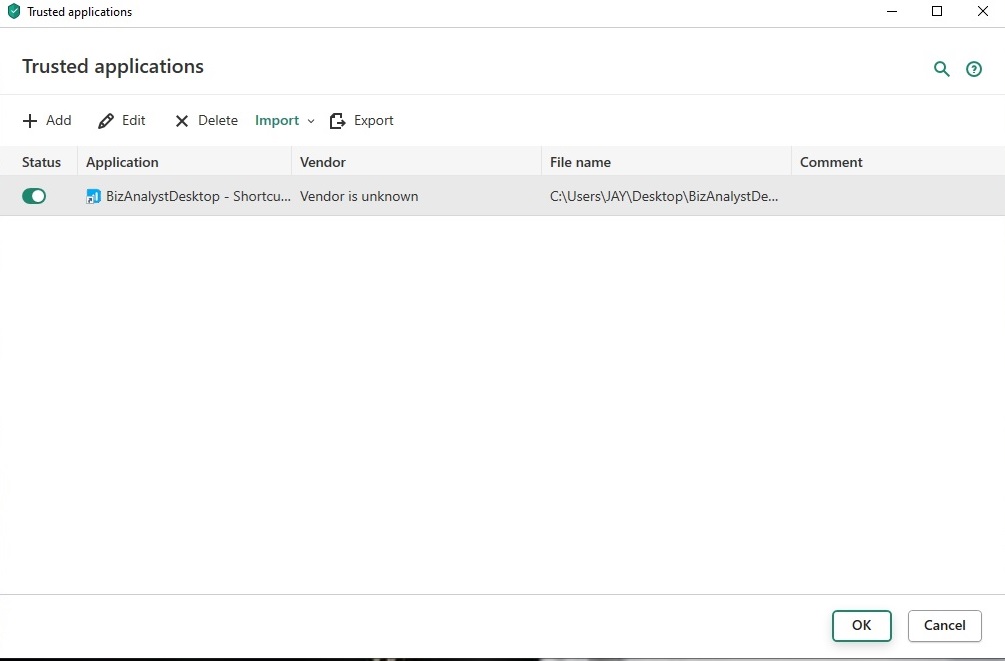Viewport: 1005px width, 661px height.
Task: Click the C:\Users\JAY\Desktop file path cell
Action: tap(664, 196)
